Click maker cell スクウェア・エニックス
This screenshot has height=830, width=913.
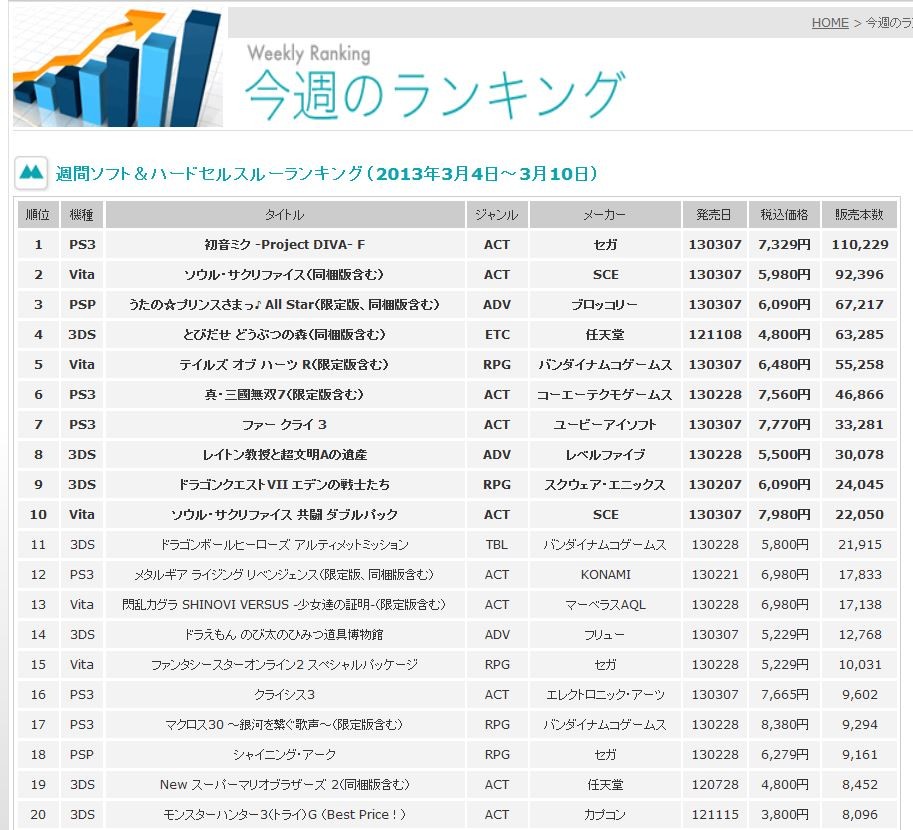[605, 485]
